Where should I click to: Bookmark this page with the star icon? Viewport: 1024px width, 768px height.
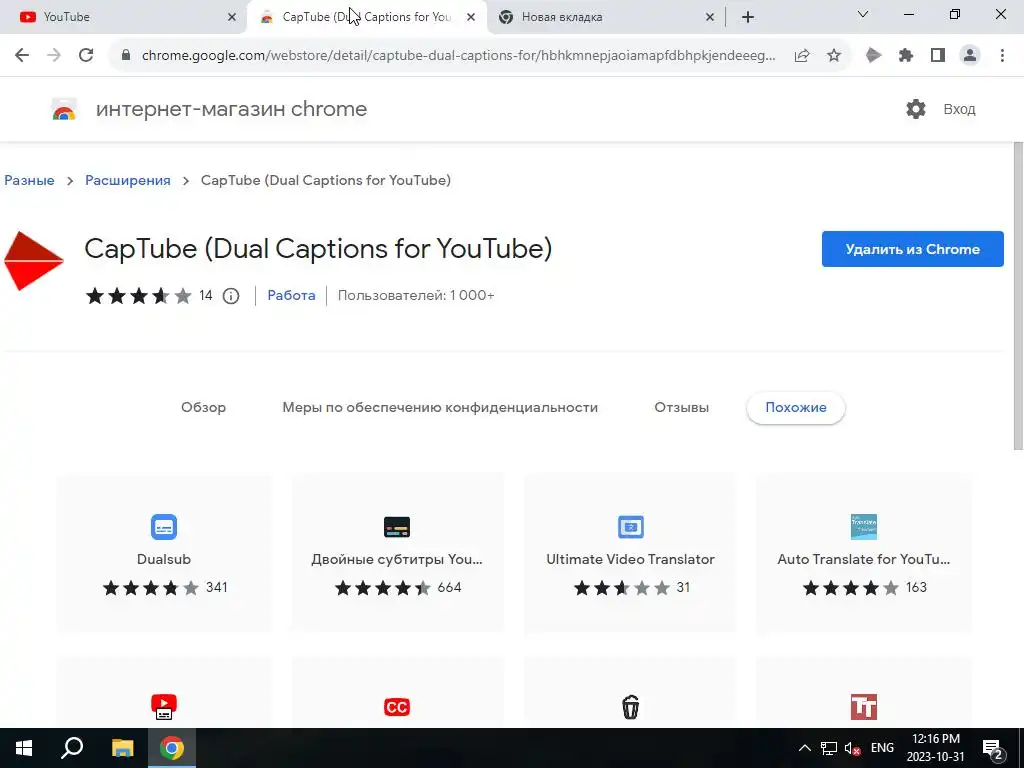click(834, 56)
